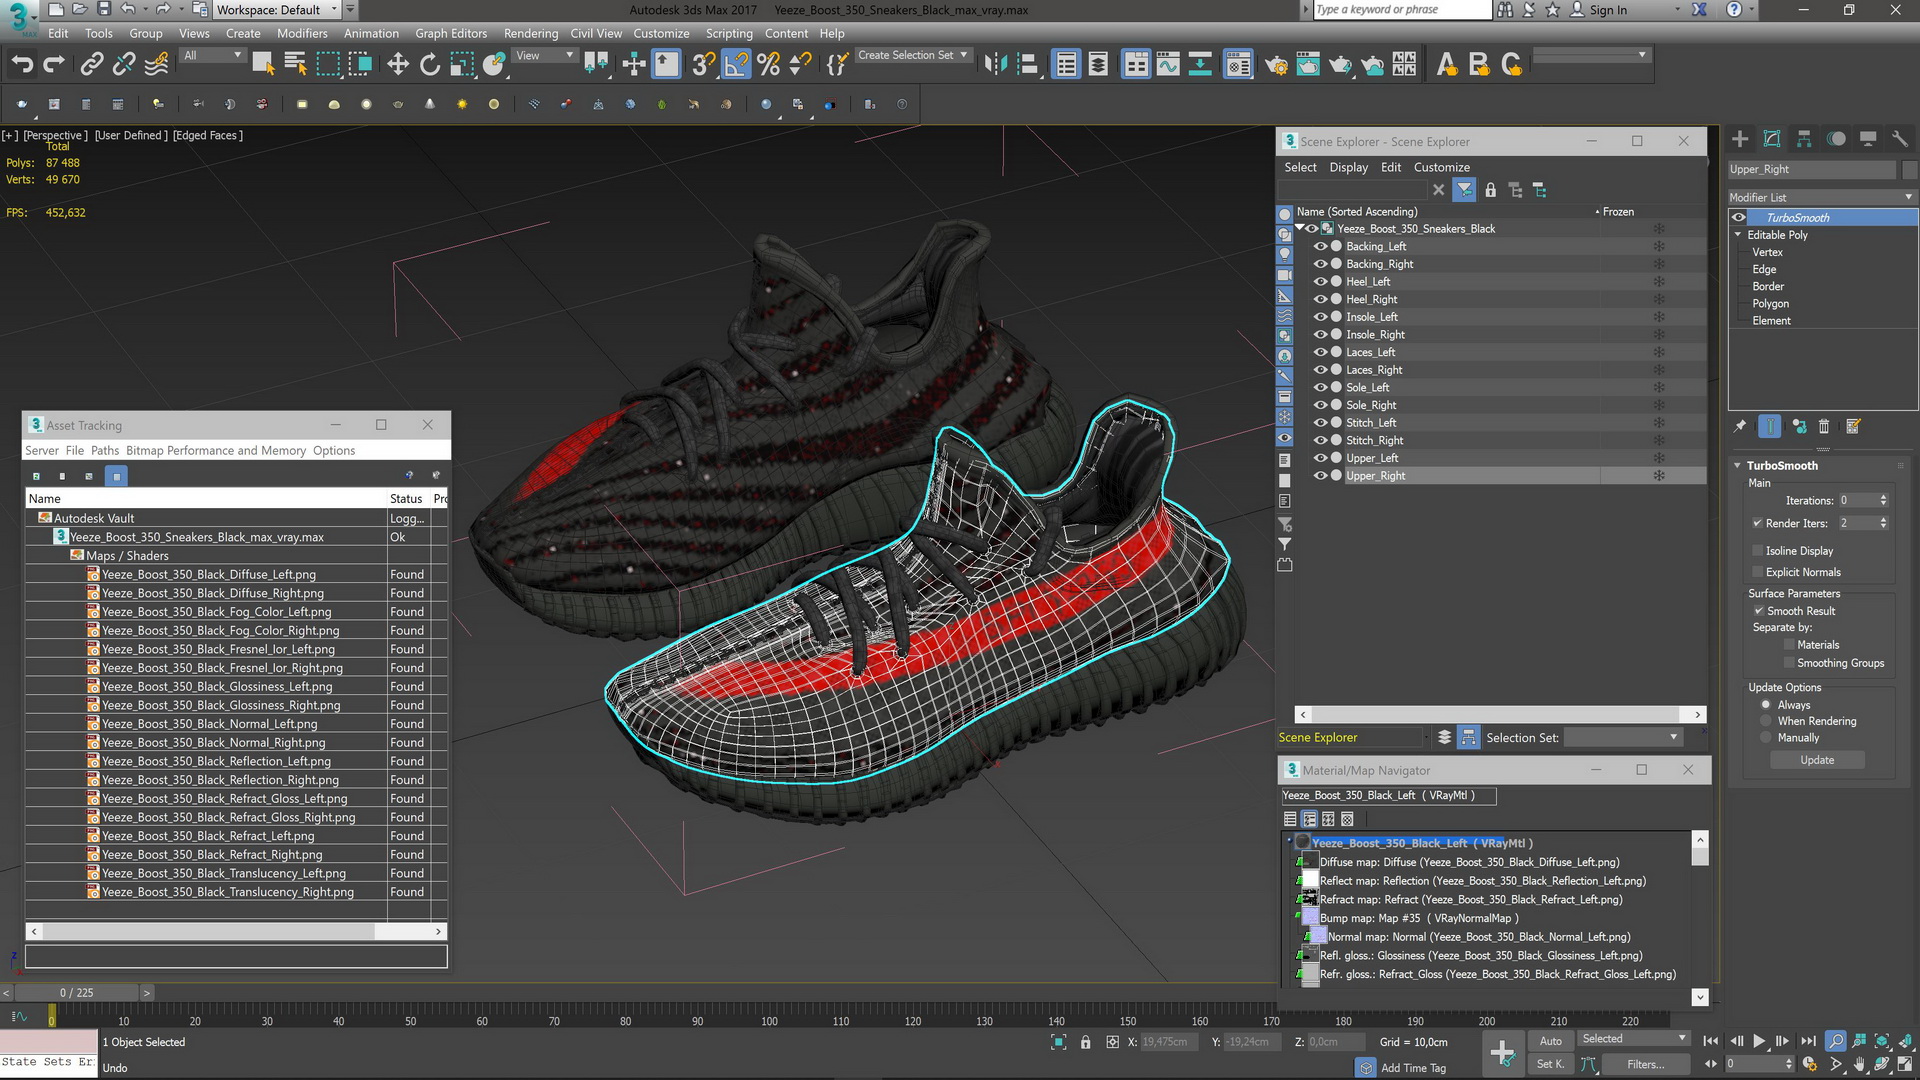The image size is (1920, 1080).
Task: Click the Pin Stack icon under modifier stack
Action: pos(1740,426)
